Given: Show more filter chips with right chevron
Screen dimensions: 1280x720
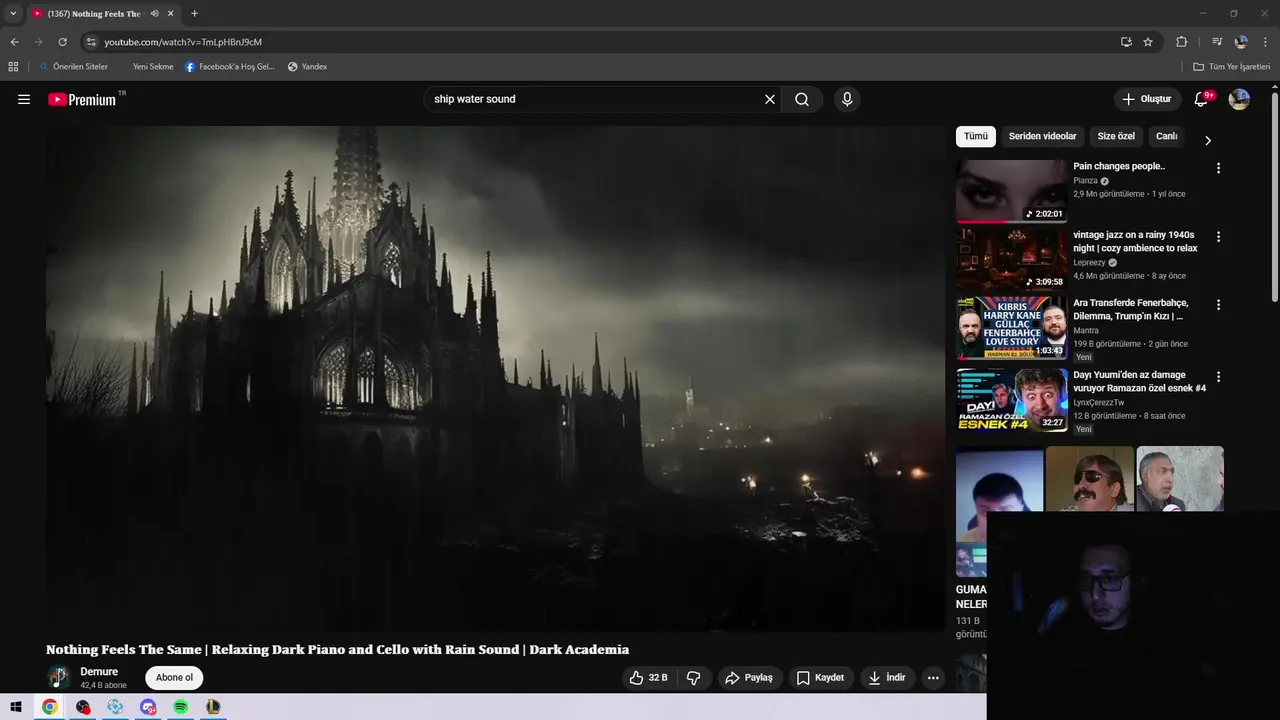Looking at the screenshot, I should pyautogui.click(x=1207, y=140).
